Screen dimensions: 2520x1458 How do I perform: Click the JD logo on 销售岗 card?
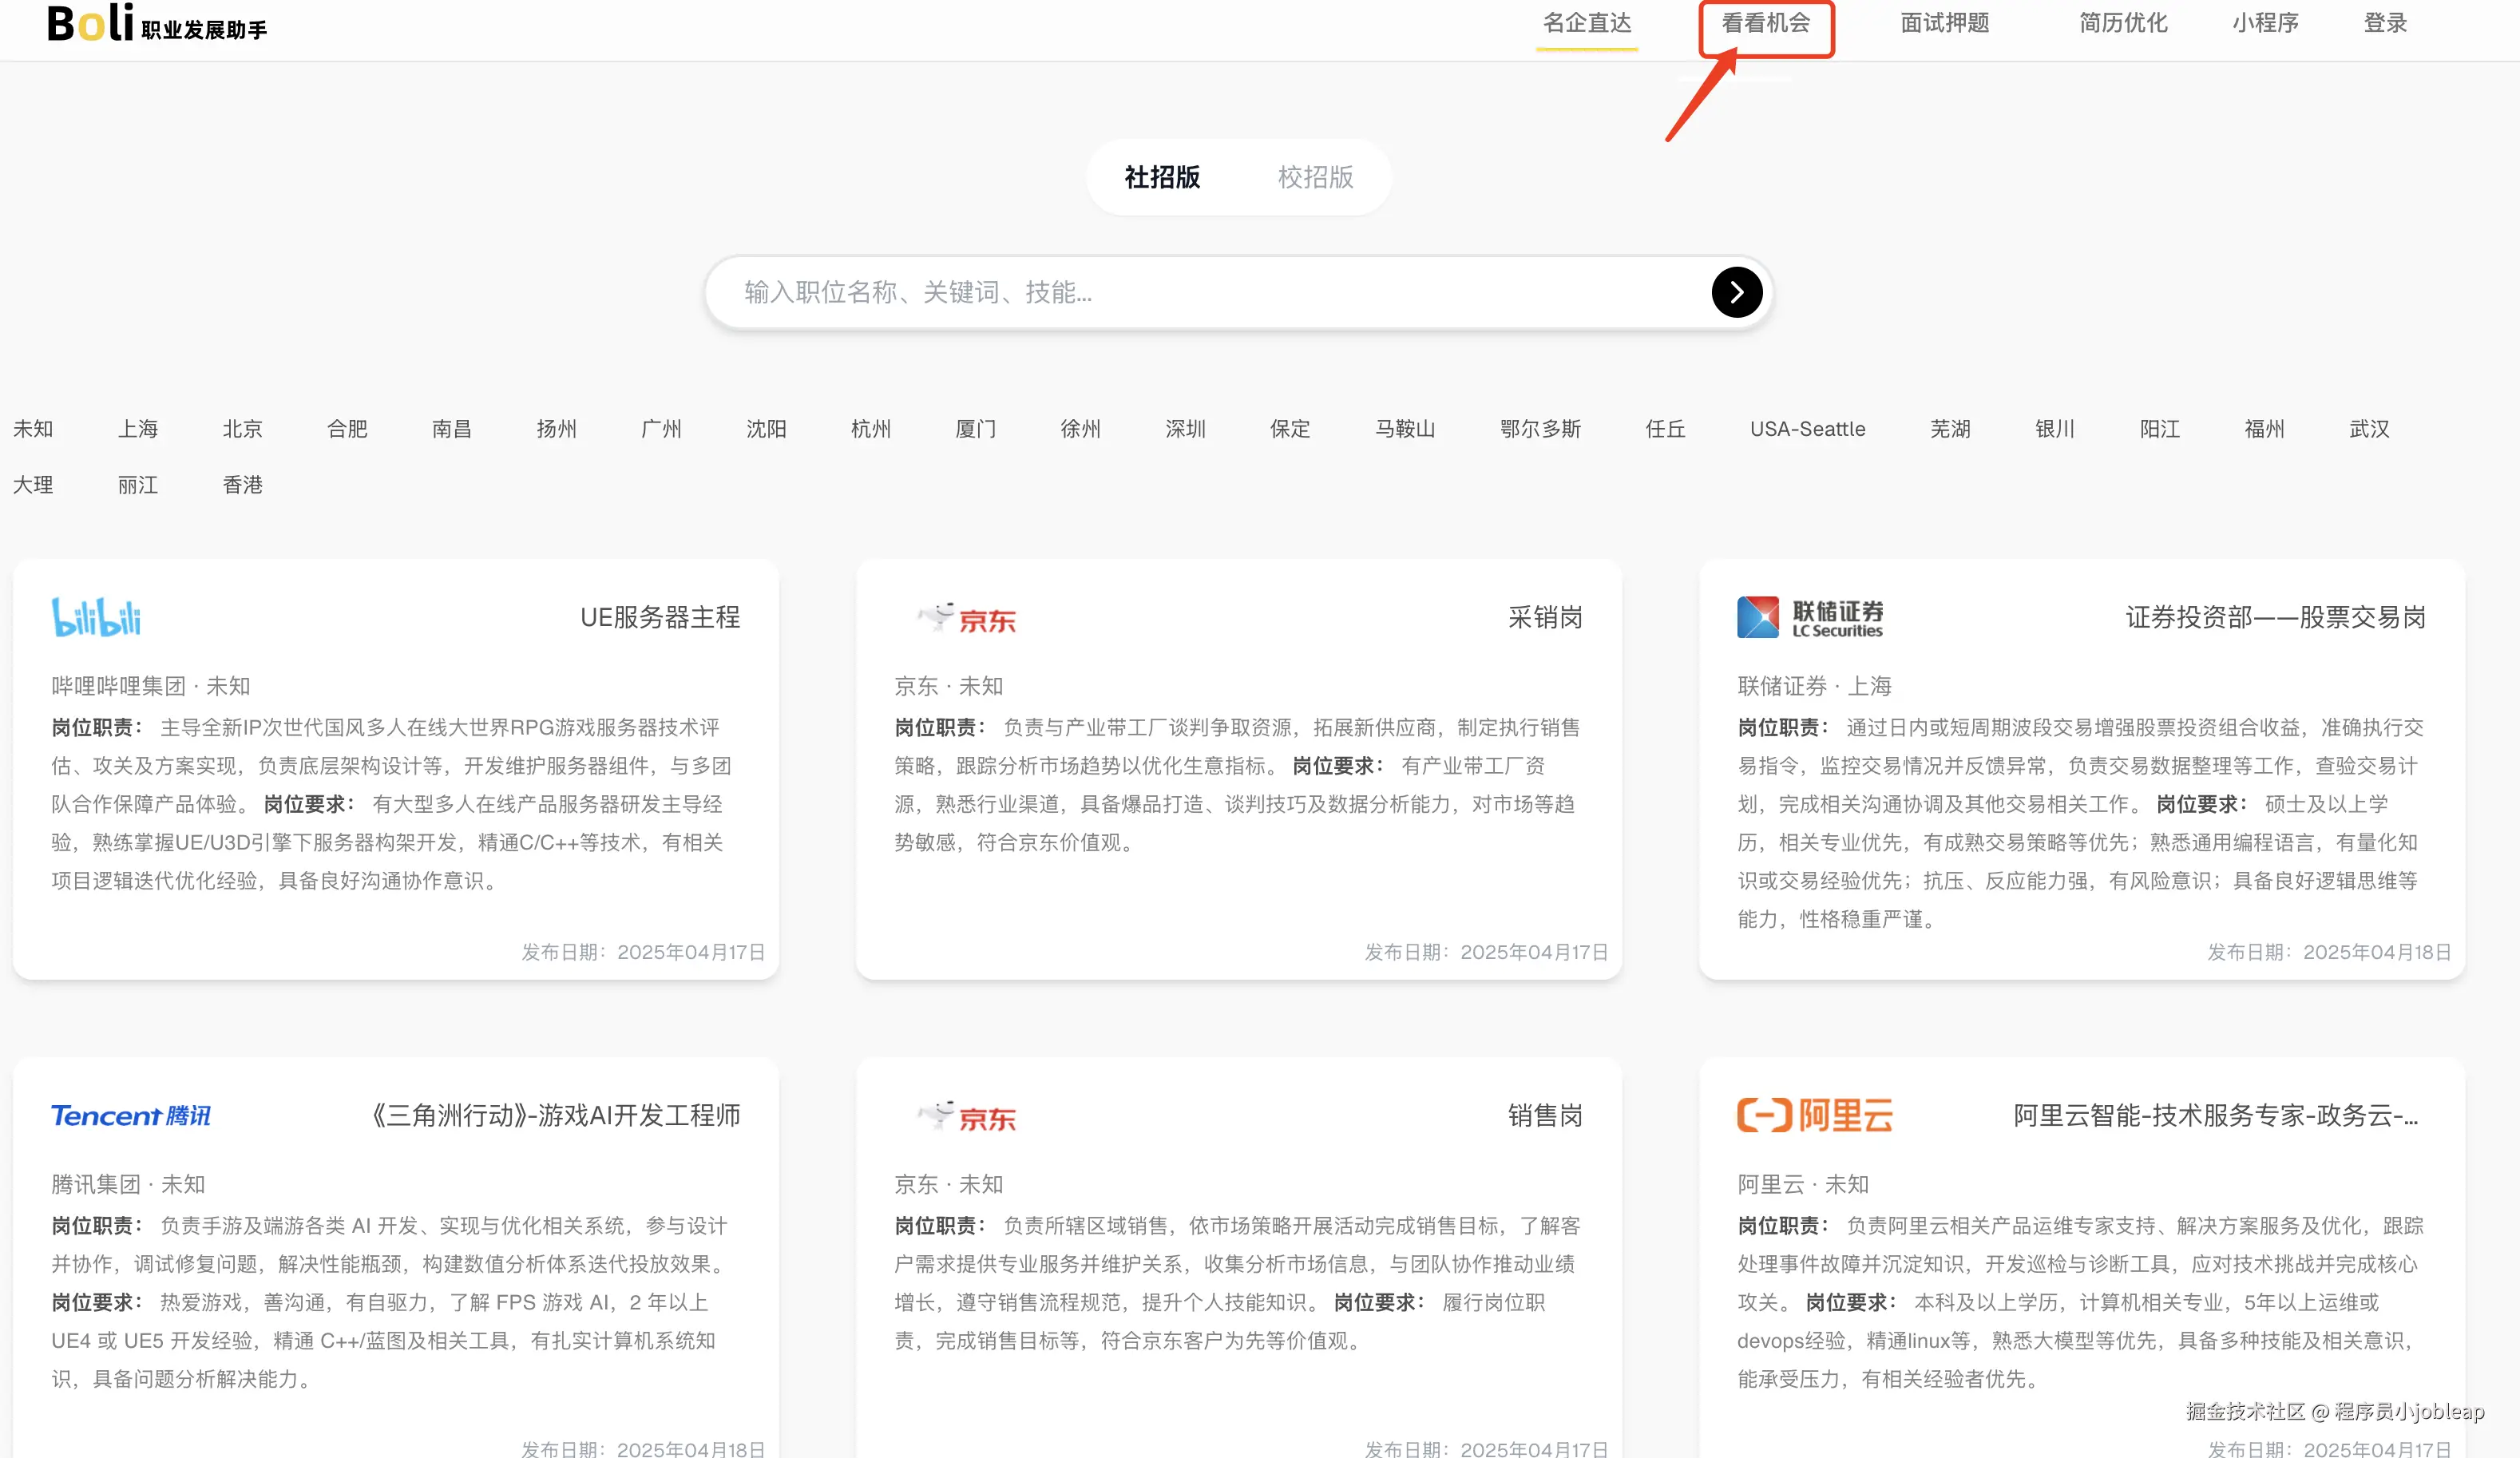966,1115
